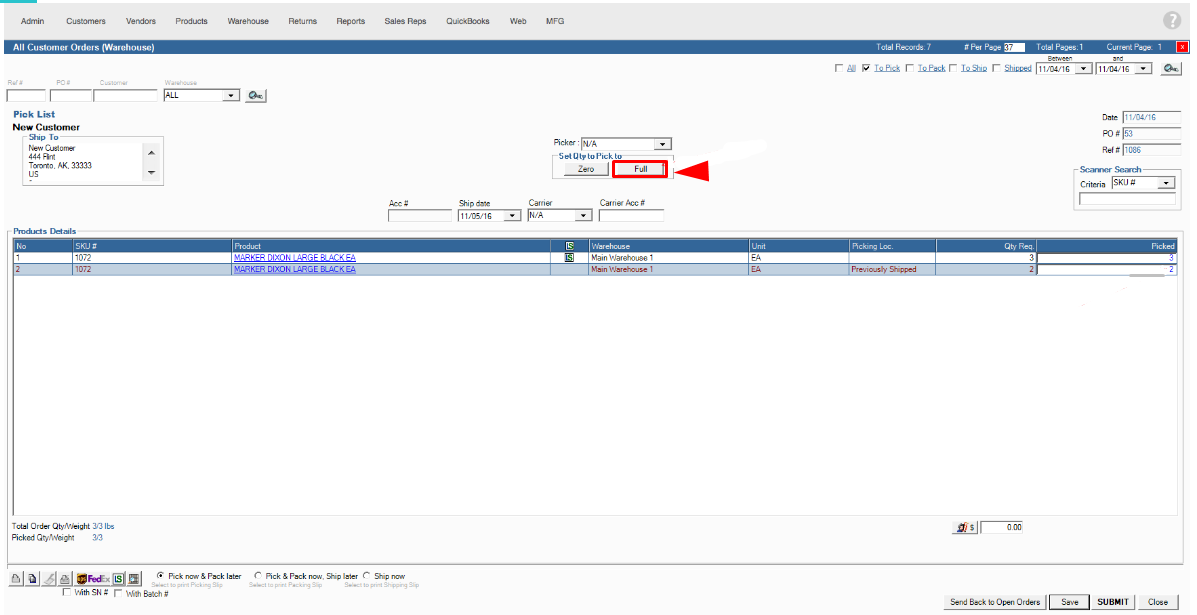The height and width of the screenshot is (615, 1197).
Task: Expand the Carrier dropdown
Action: 584,215
